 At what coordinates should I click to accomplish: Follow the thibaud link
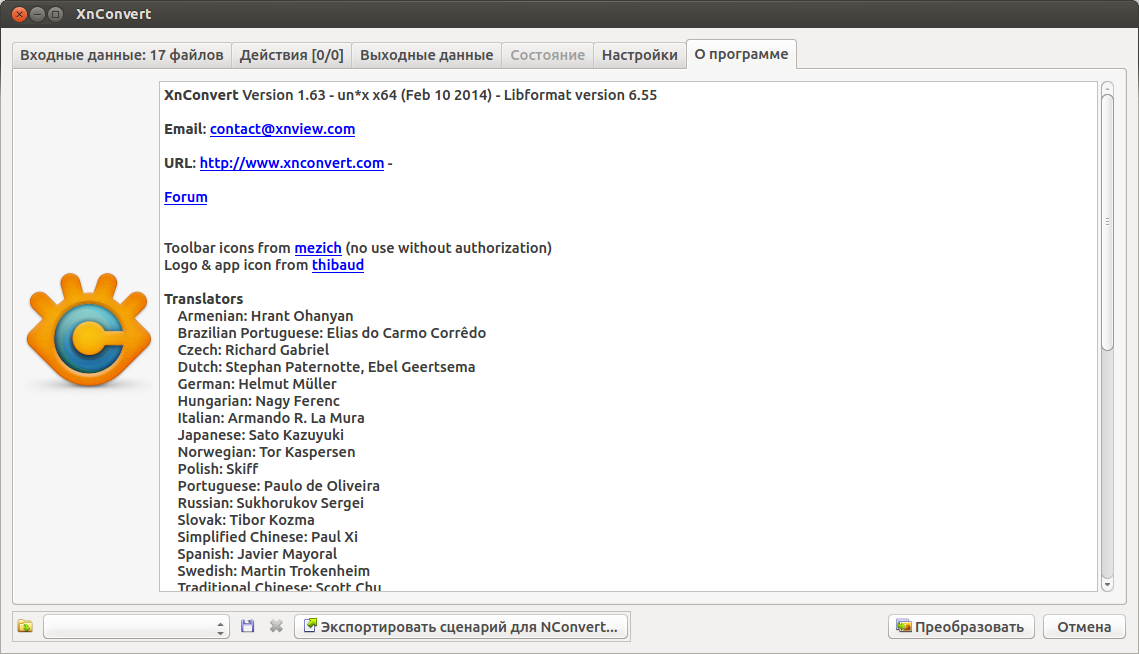[338, 265]
